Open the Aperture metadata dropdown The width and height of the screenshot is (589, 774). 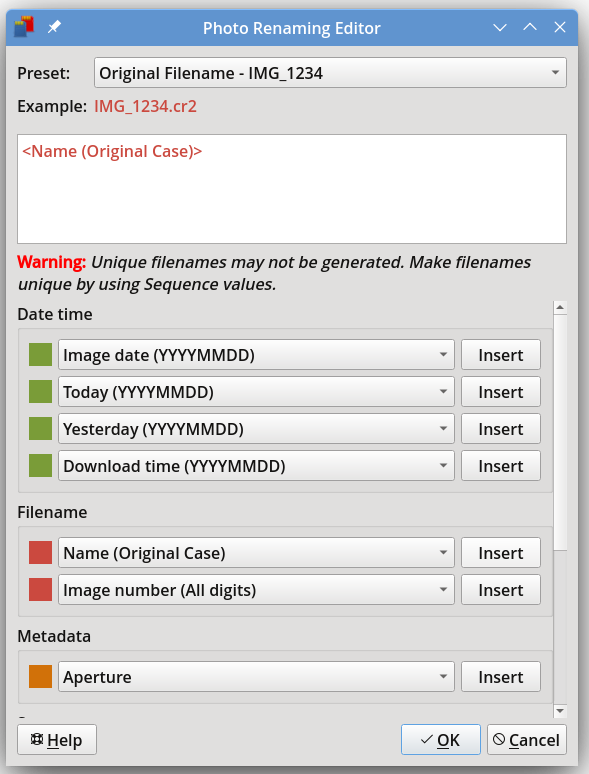[256, 677]
